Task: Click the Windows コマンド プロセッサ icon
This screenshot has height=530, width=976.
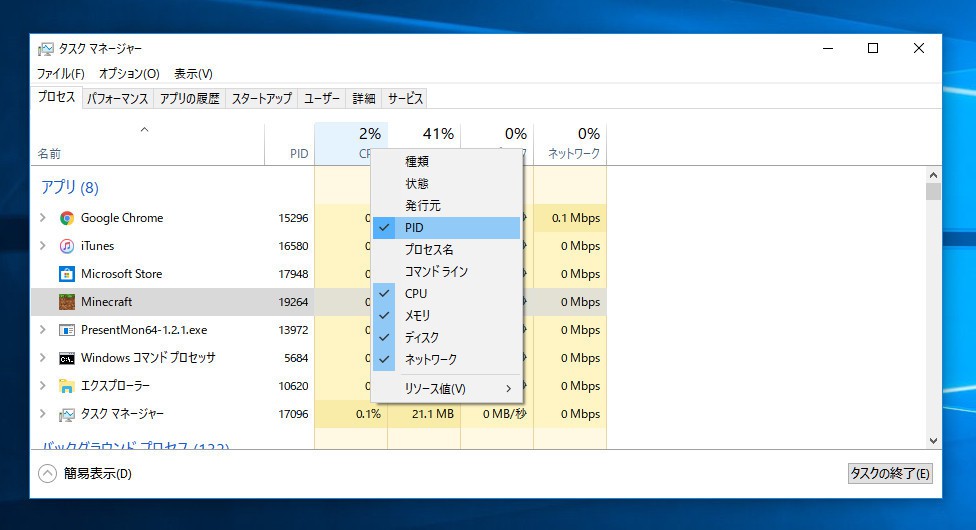Action: 67,358
